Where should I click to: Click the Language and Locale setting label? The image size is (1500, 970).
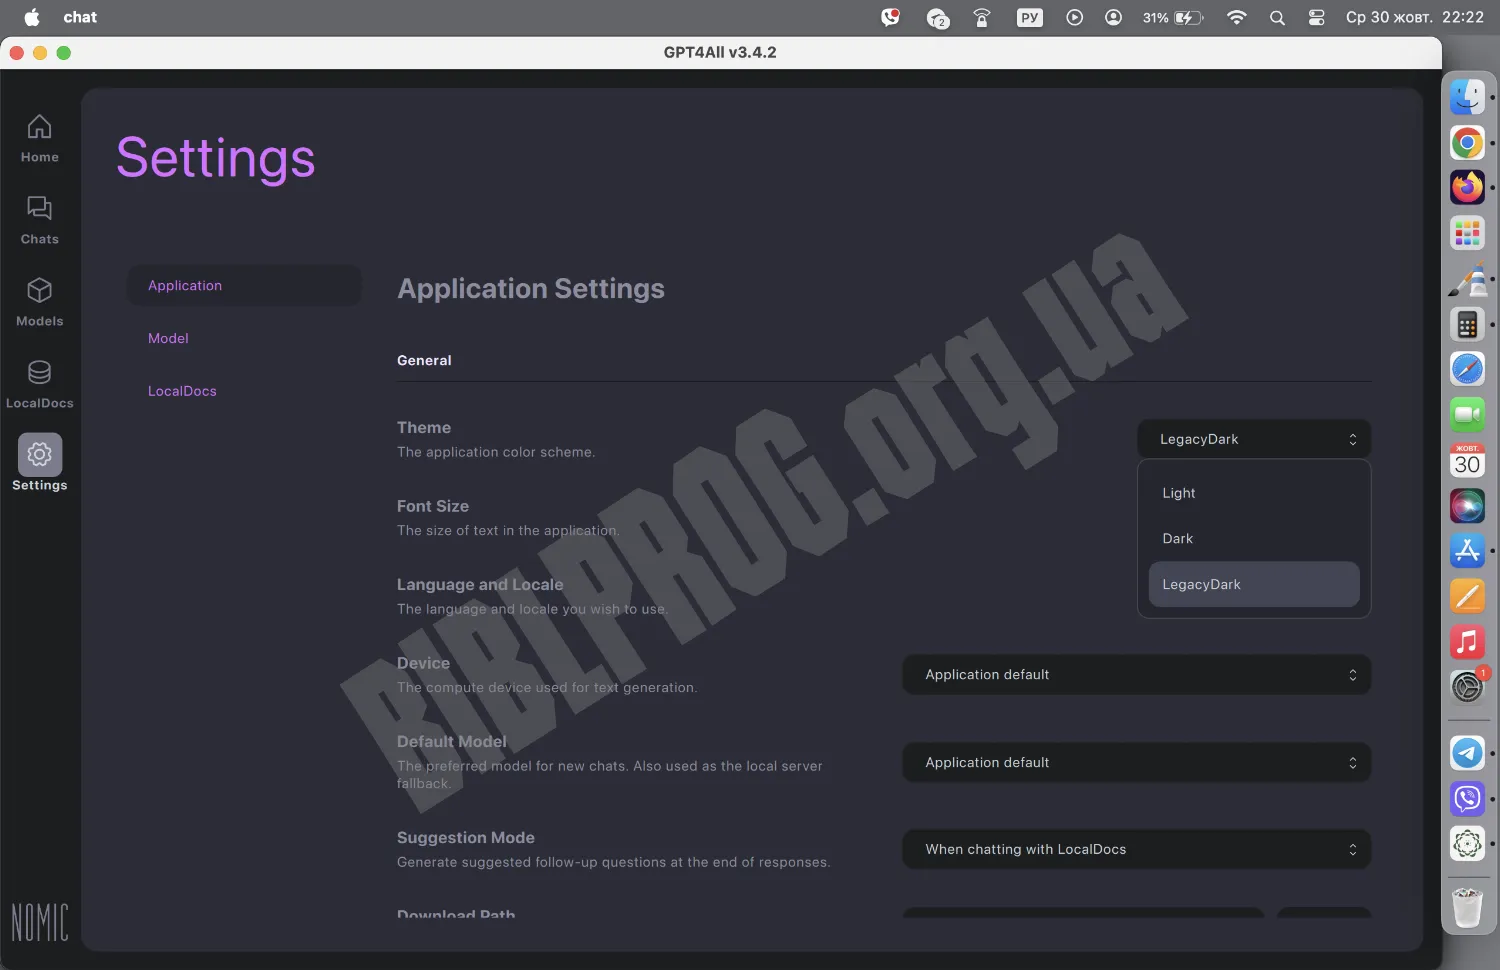click(480, 585)
